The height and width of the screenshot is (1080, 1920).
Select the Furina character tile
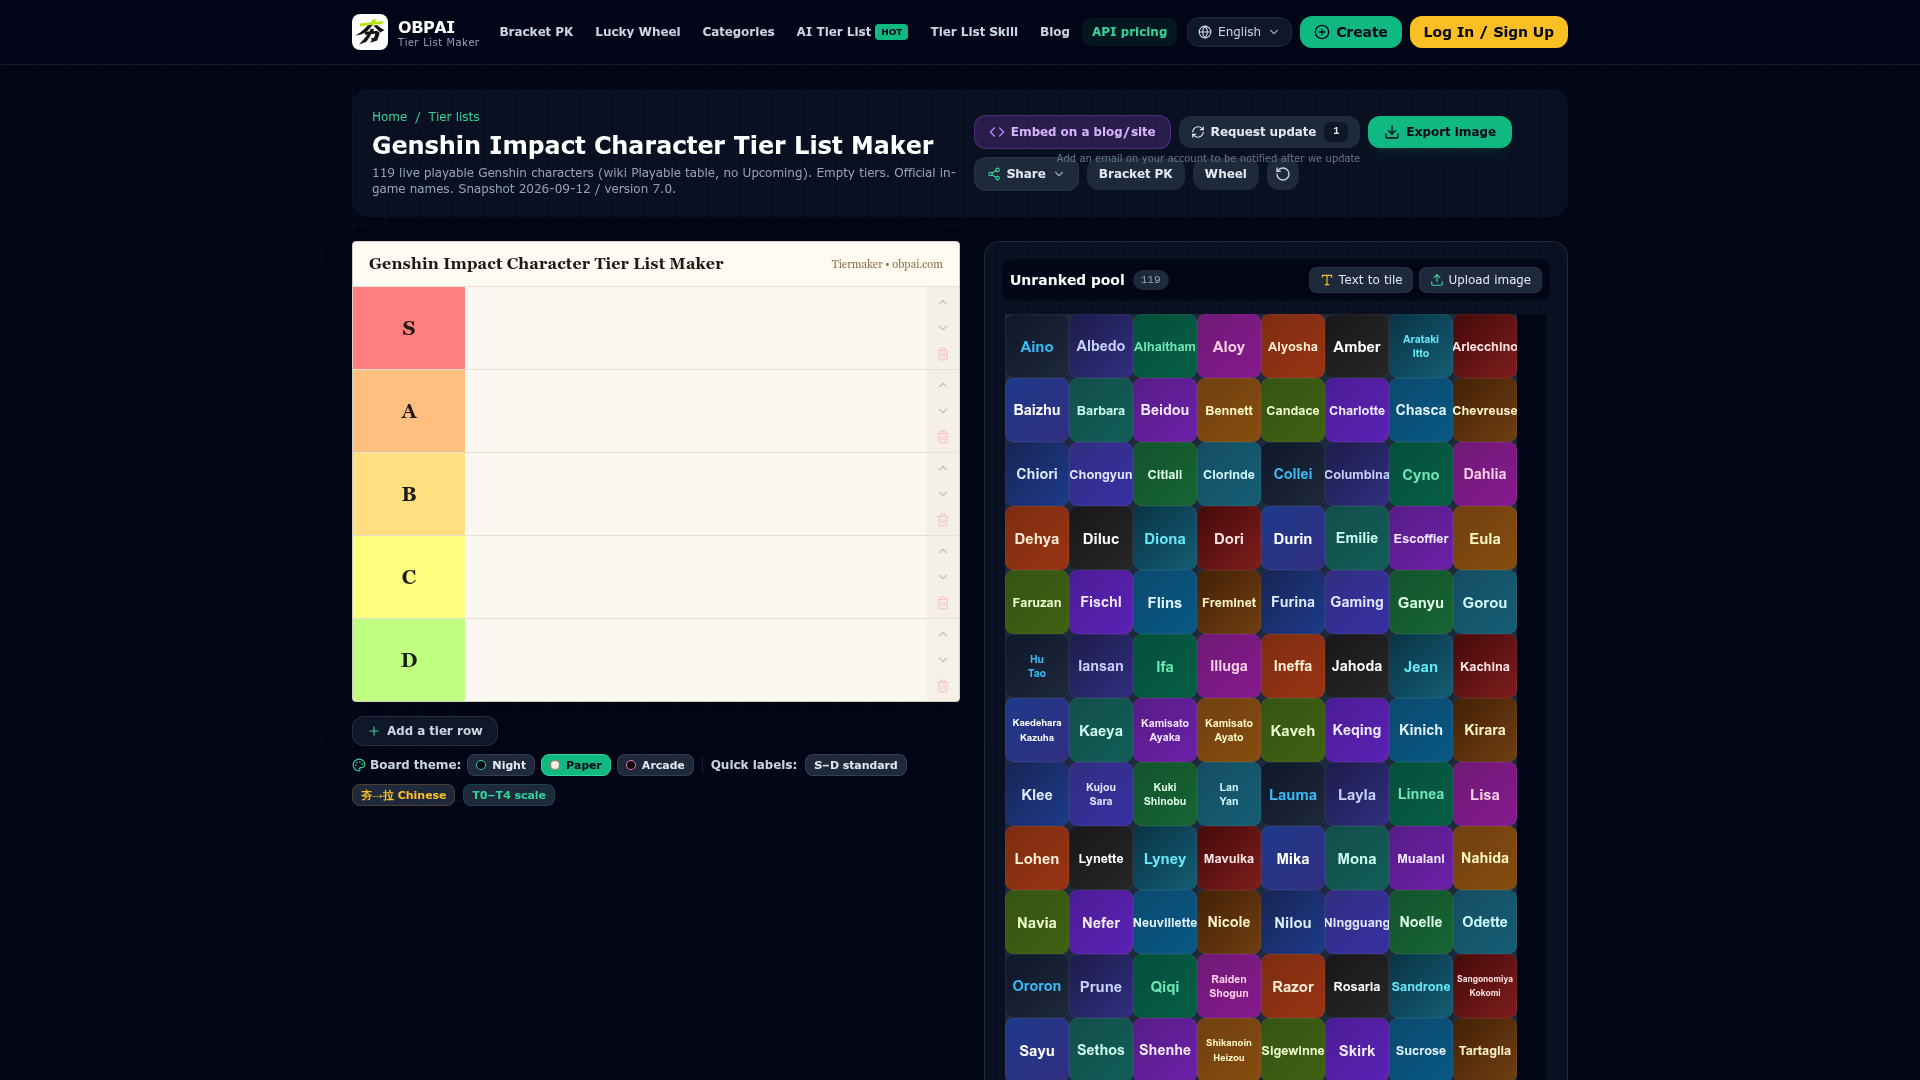(1293, 602)
